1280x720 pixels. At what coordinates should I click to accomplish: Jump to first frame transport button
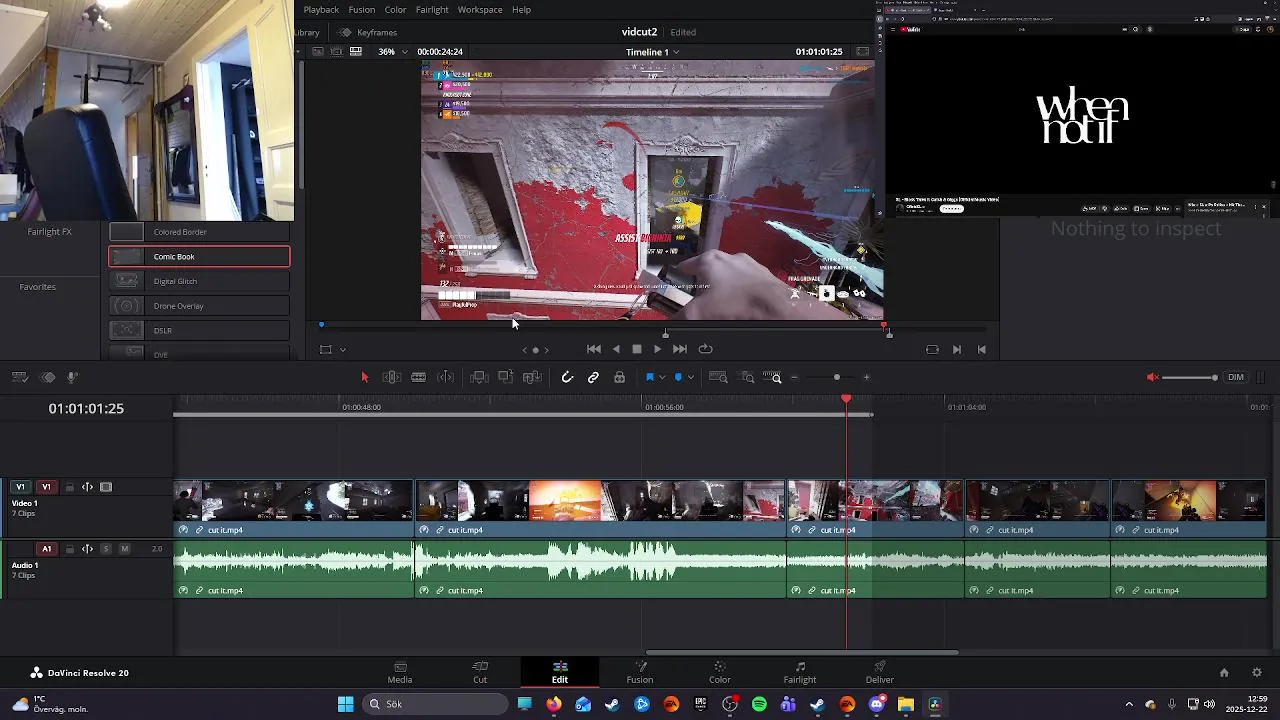point(594,349)
